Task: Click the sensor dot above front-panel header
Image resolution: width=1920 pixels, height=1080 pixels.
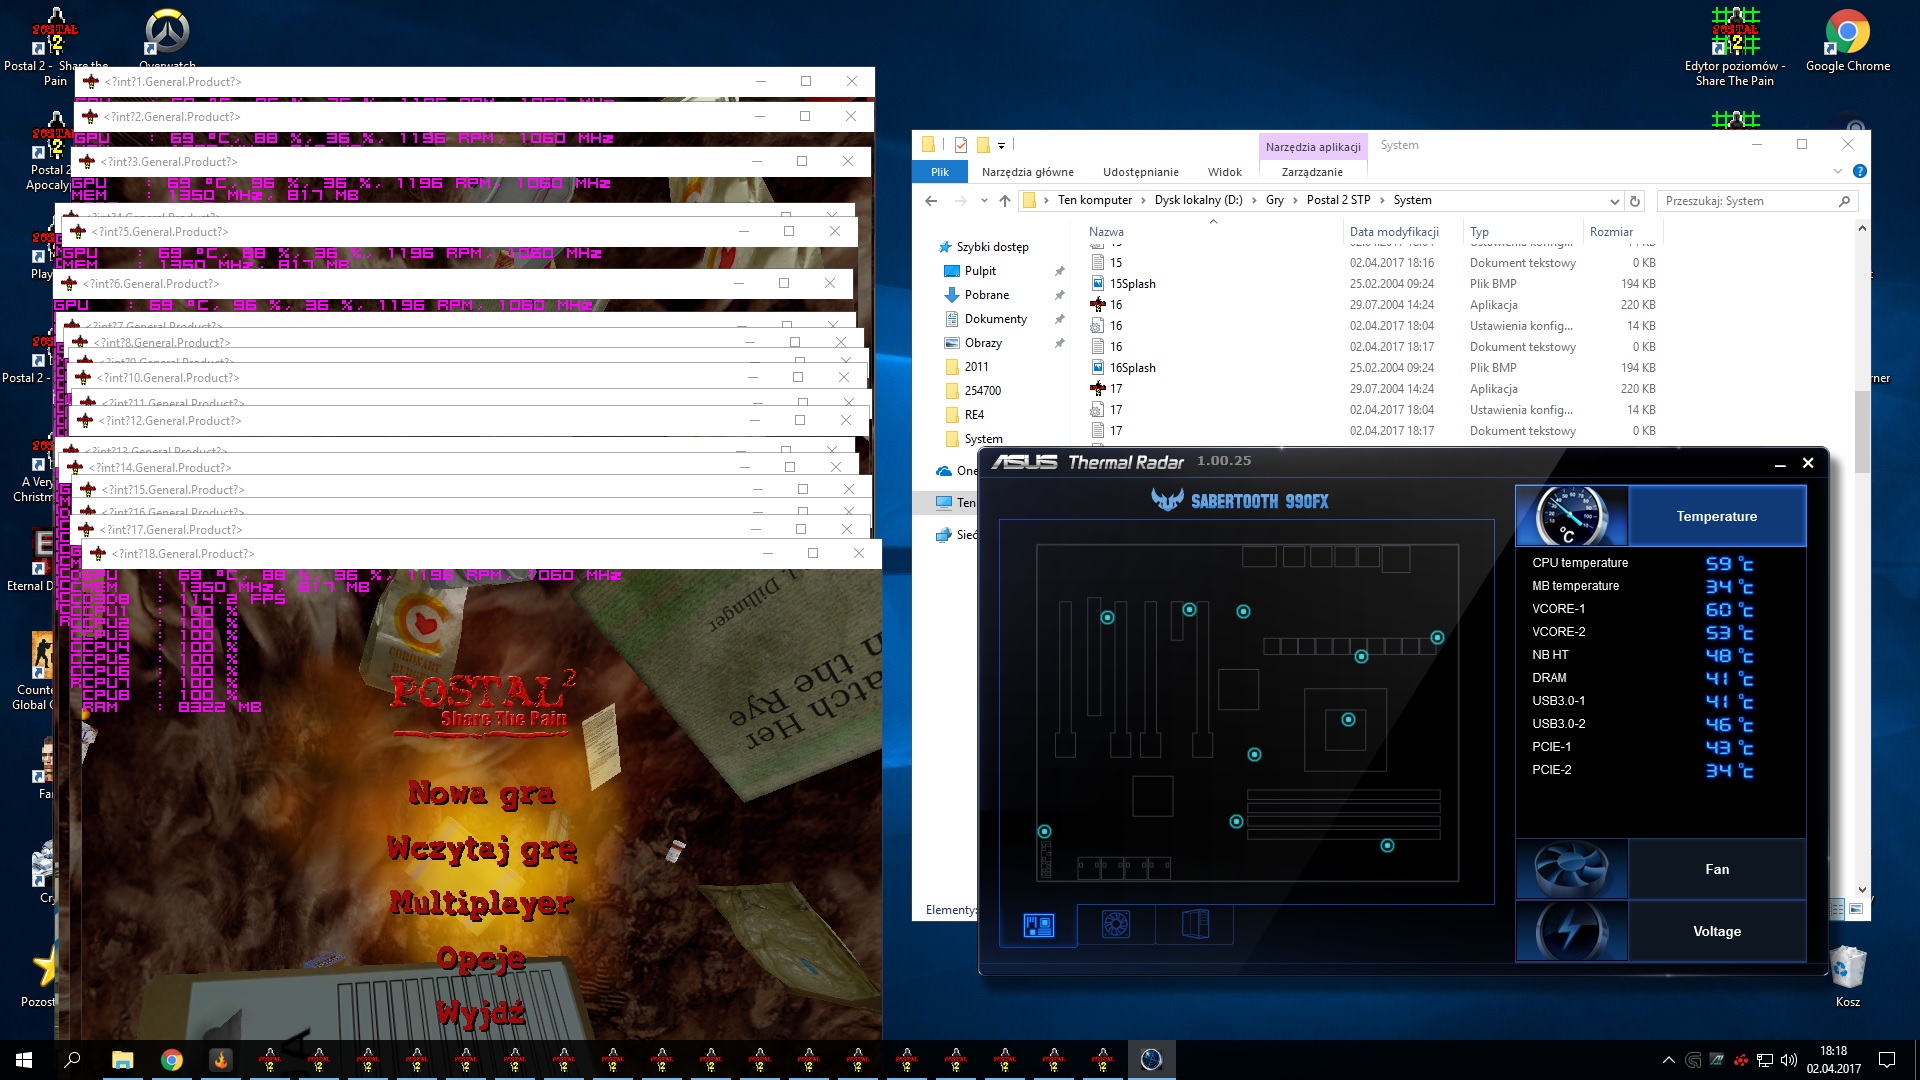Action: (1044, 831)
